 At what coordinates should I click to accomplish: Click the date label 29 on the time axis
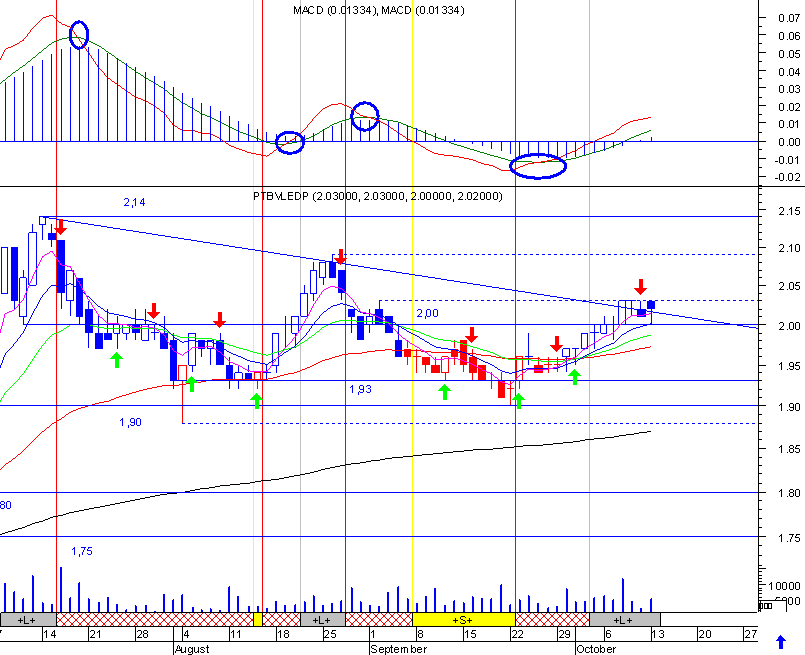[564, 634]
